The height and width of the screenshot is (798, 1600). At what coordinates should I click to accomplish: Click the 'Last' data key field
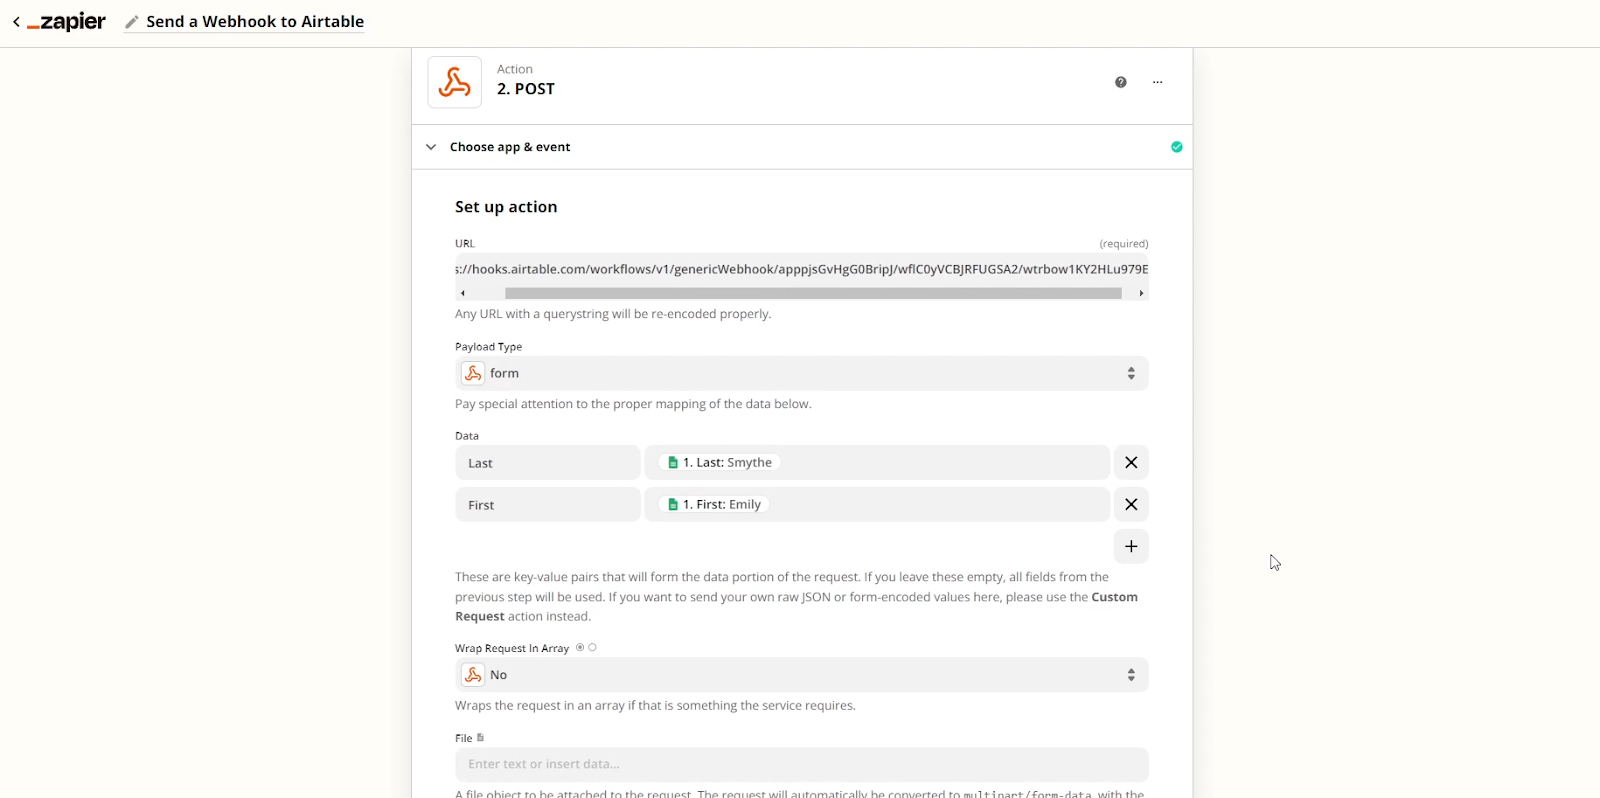pos(548,463)
